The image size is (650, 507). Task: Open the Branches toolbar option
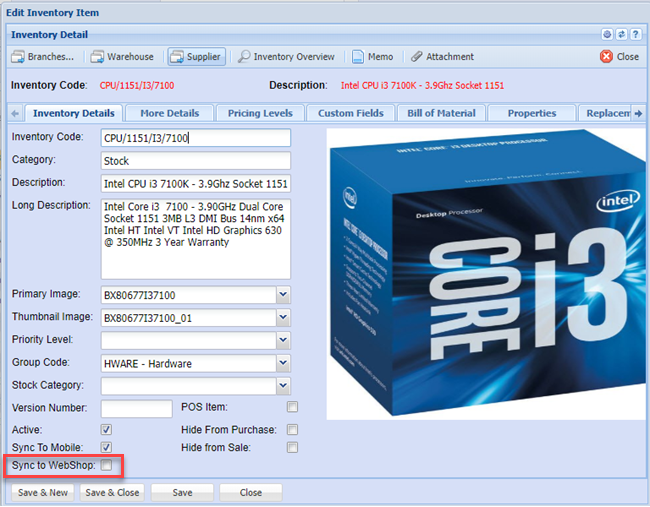point(44,57)
